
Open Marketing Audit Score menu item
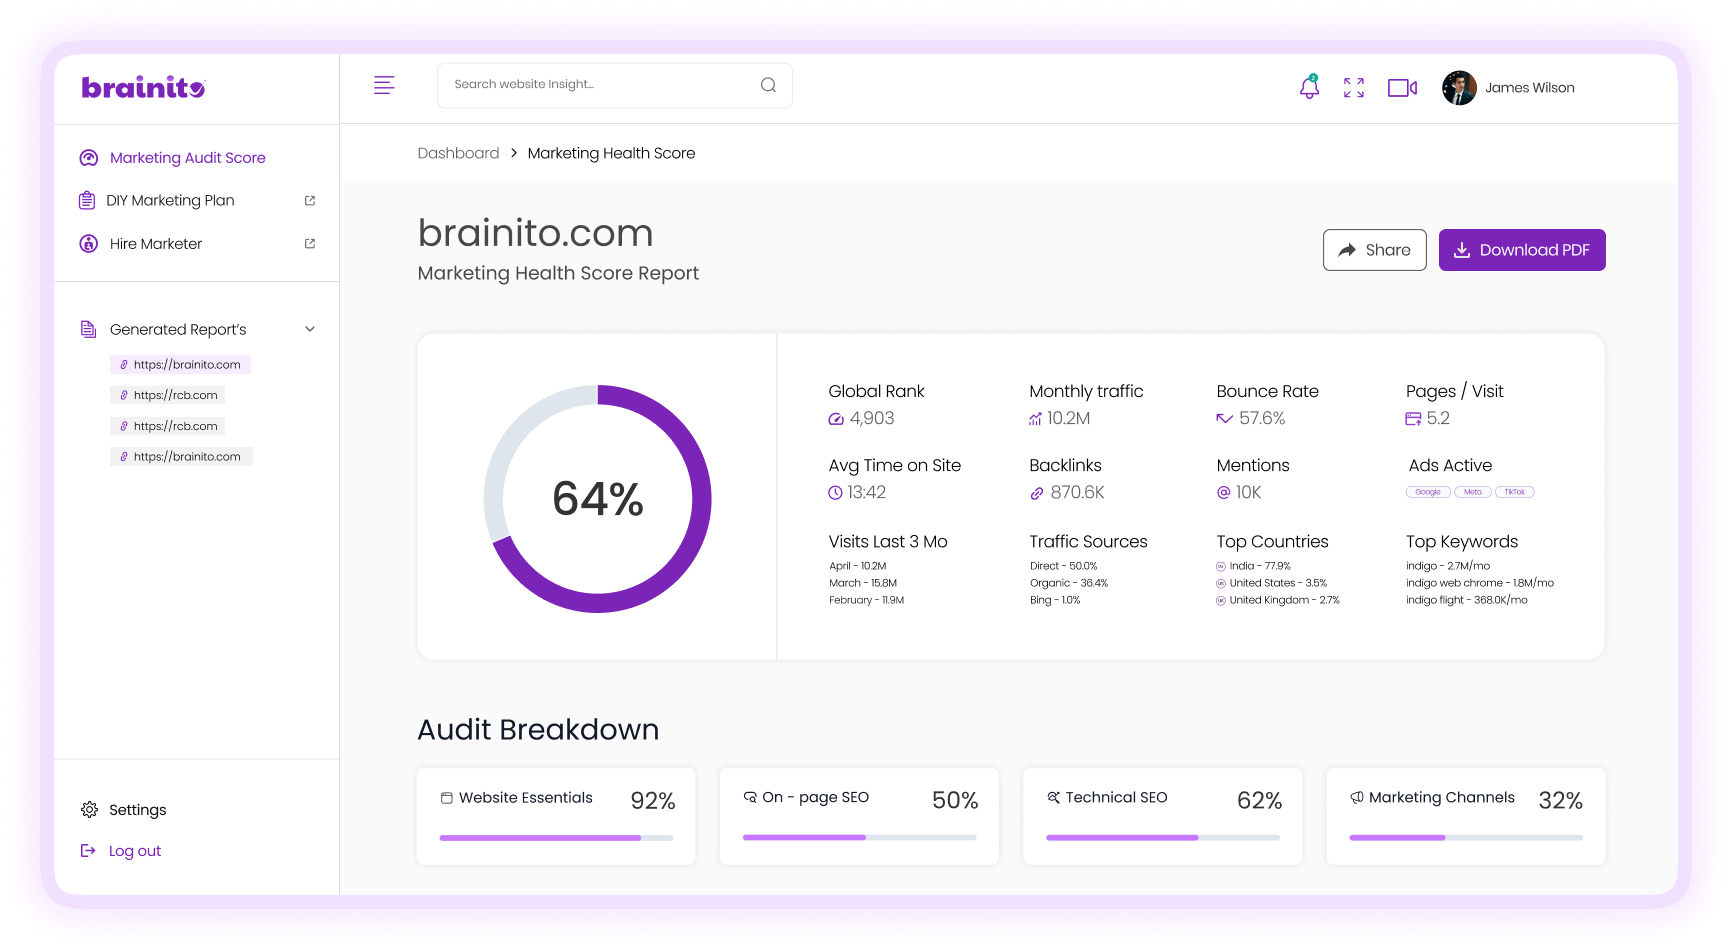tap(188, 158)
